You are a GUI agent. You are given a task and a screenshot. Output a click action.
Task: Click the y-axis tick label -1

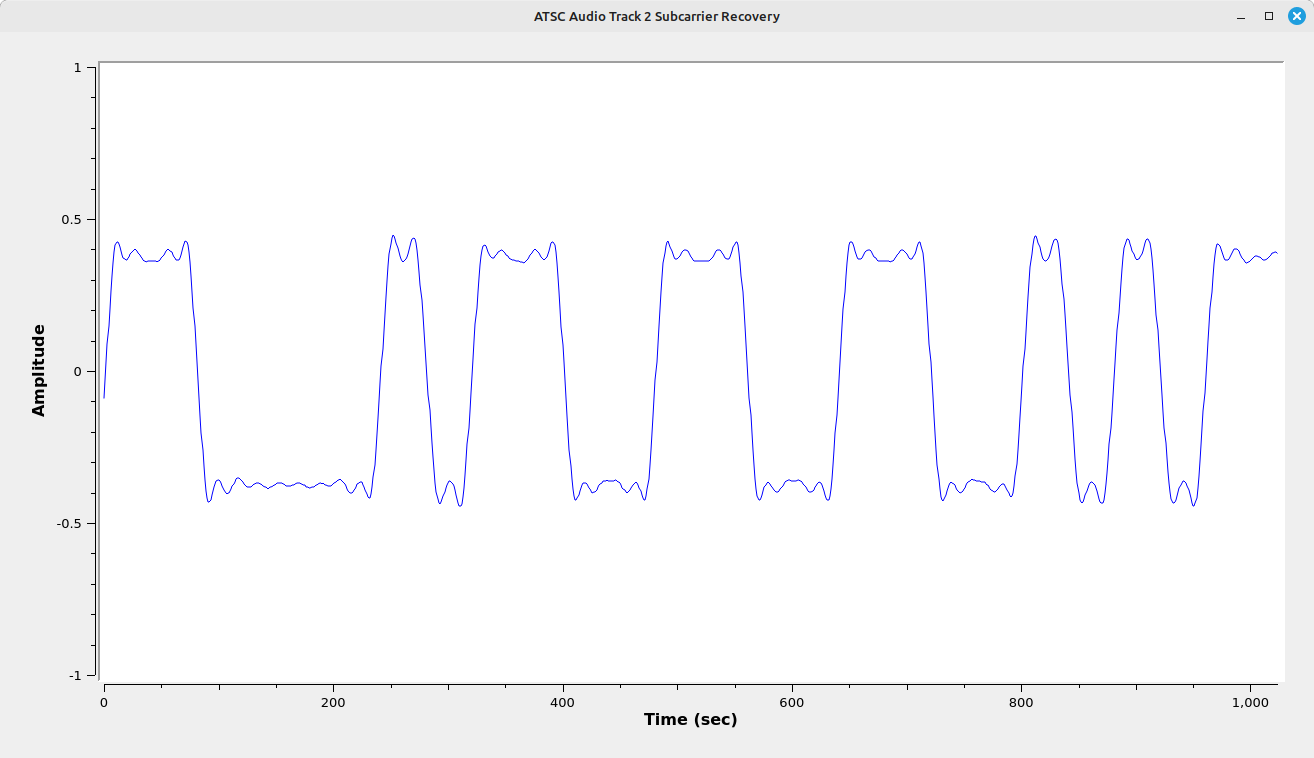point(76,676)
